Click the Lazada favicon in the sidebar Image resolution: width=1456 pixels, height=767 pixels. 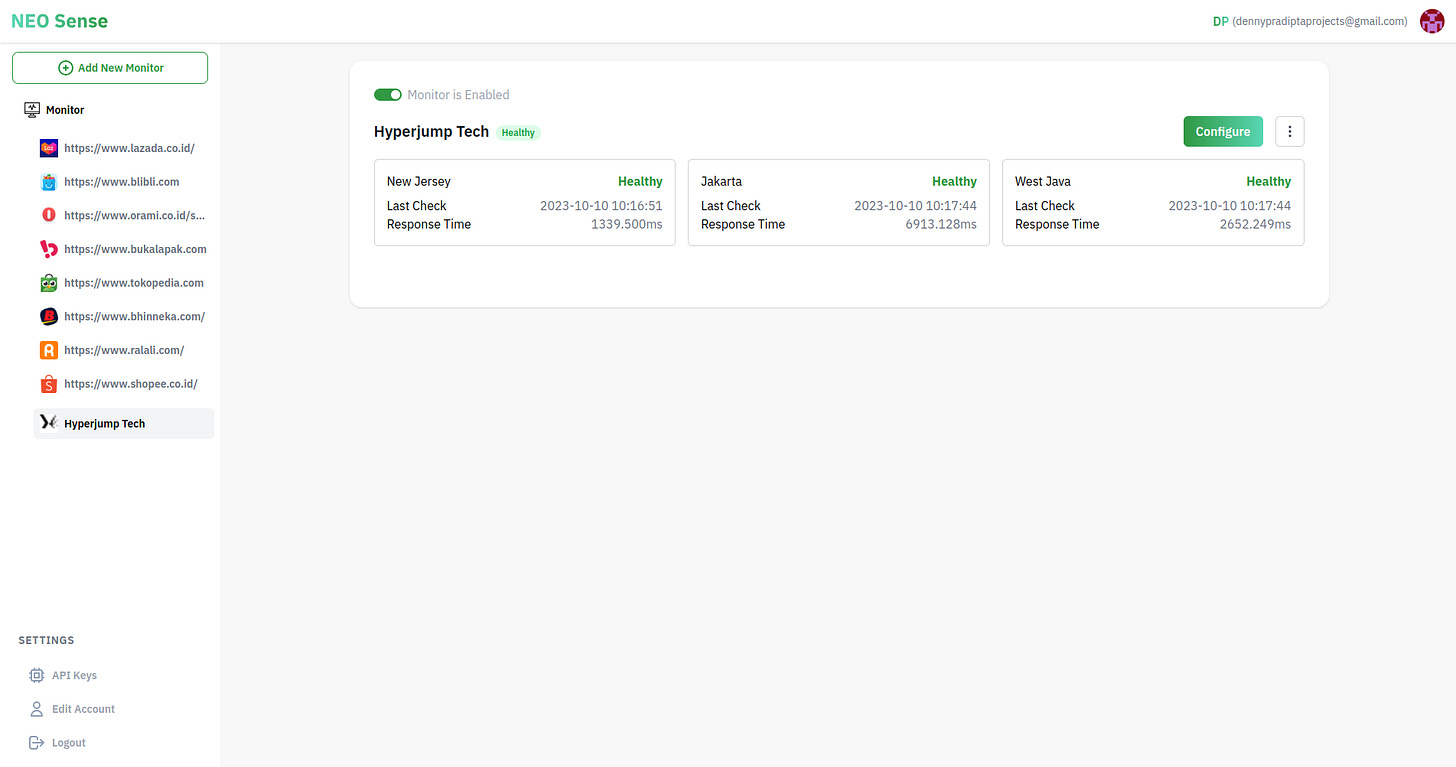(x=48, y=147)
